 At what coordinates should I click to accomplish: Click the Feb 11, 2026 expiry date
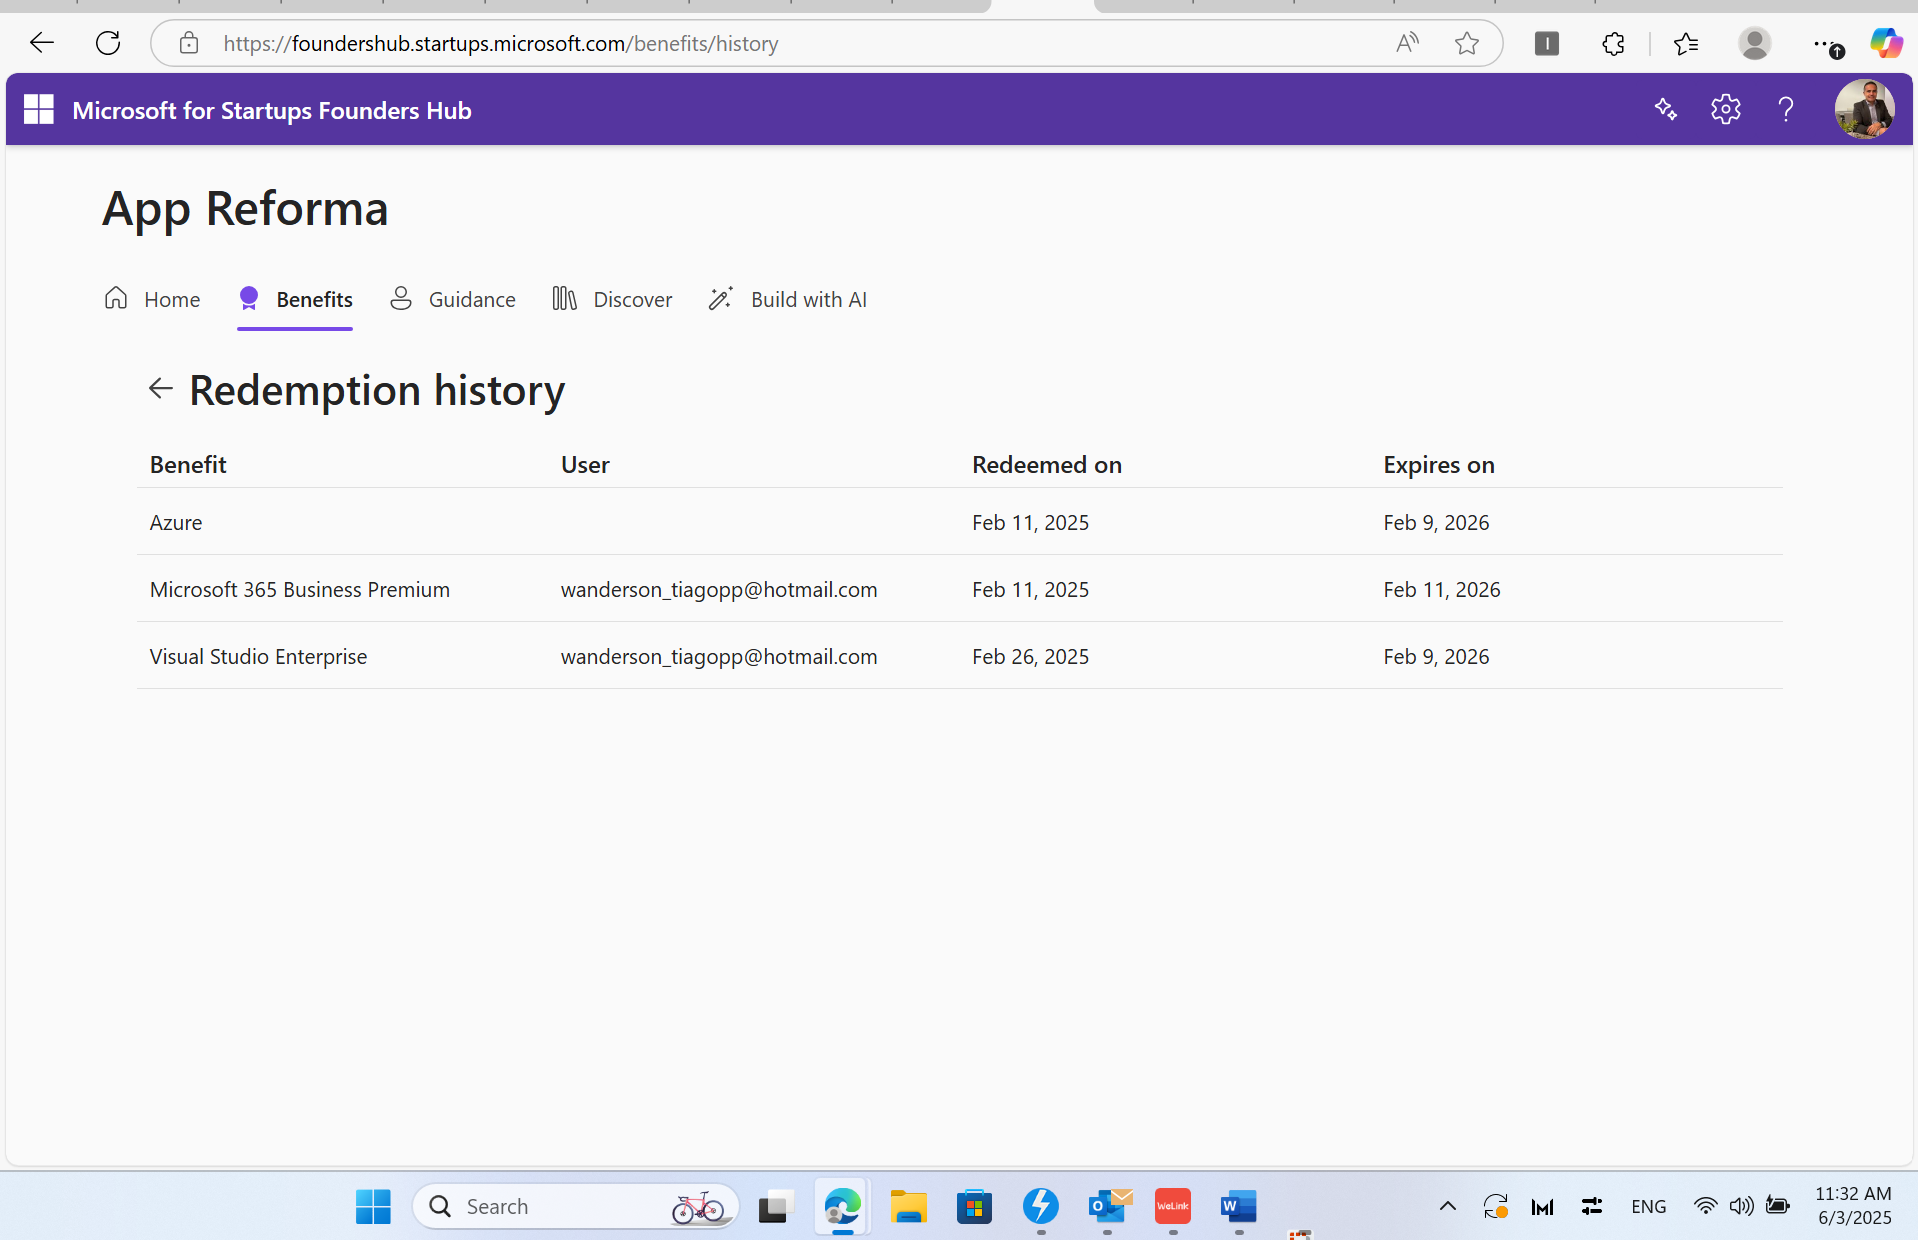pyautogui.click(x=1442, y=590)
